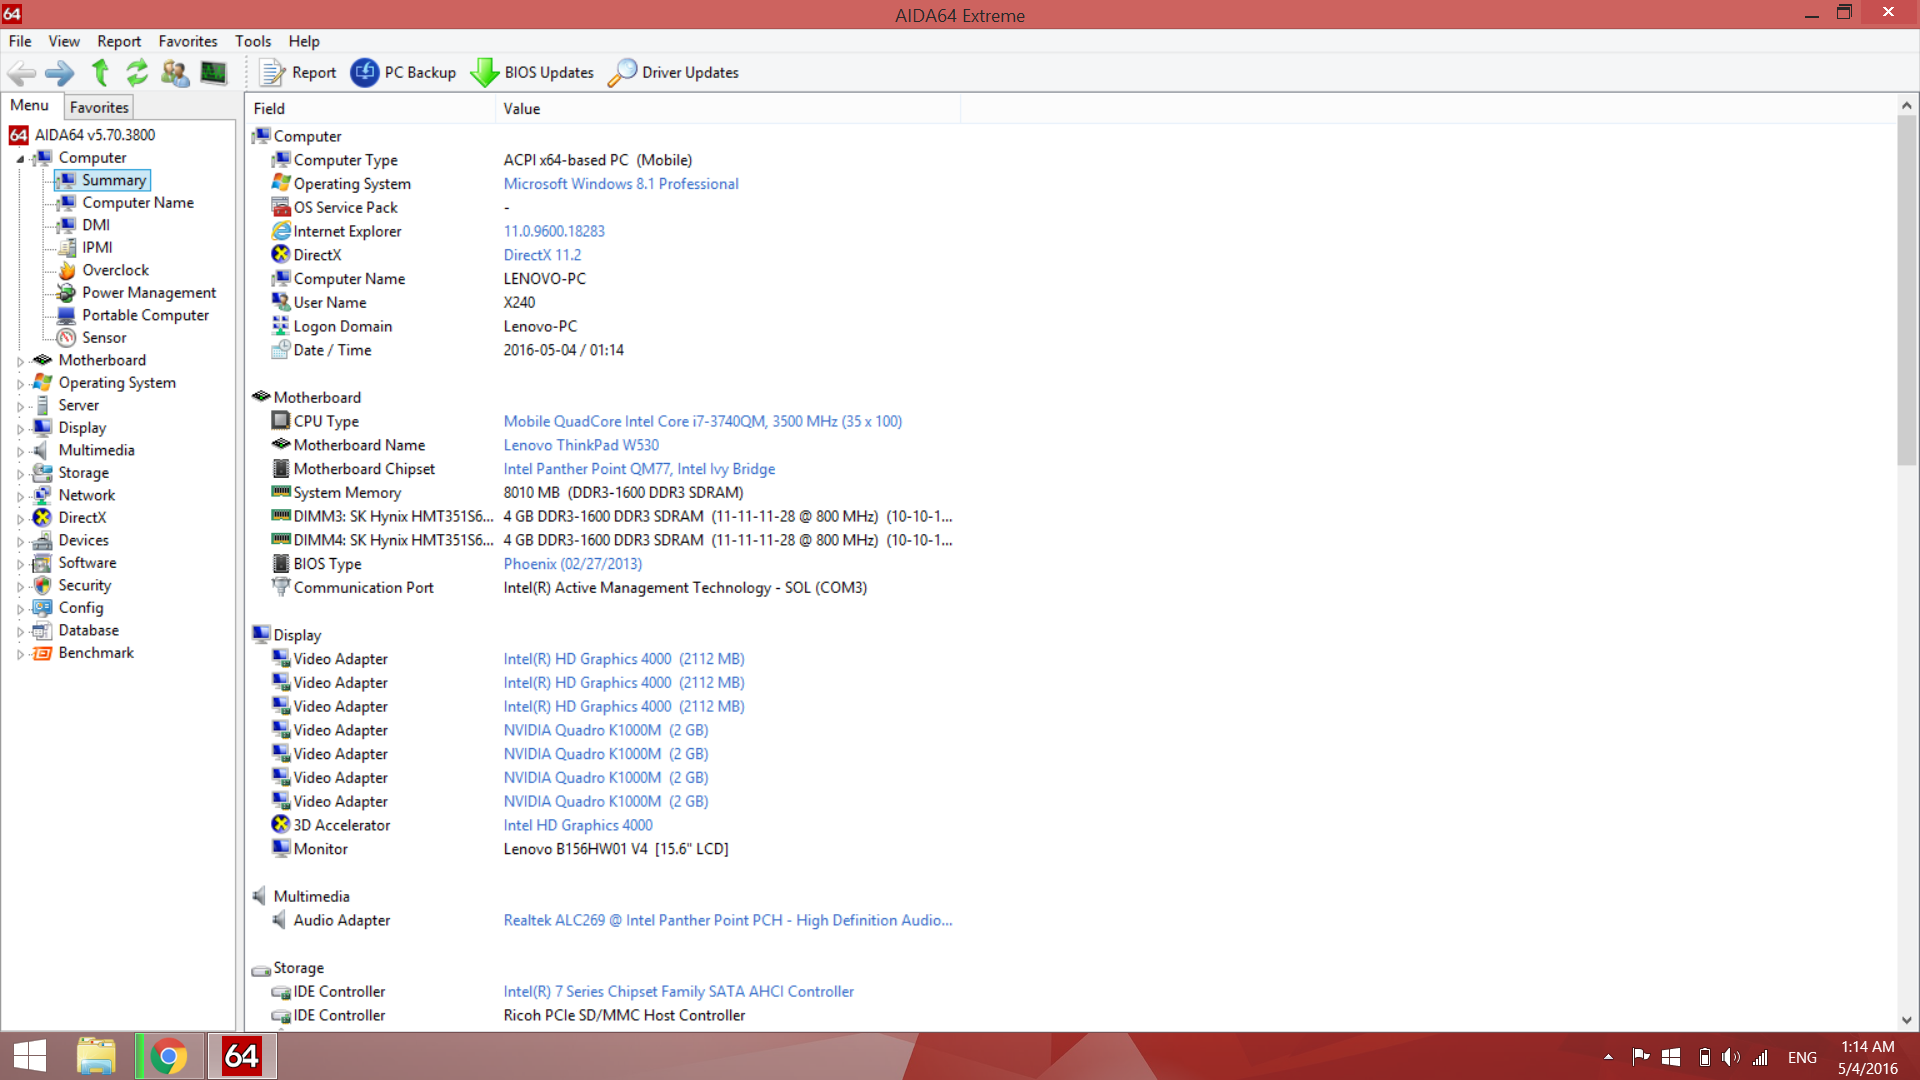Switch to the Favorites tab
Screen dimensions: 1920x1080
click(x=99, y=107)
